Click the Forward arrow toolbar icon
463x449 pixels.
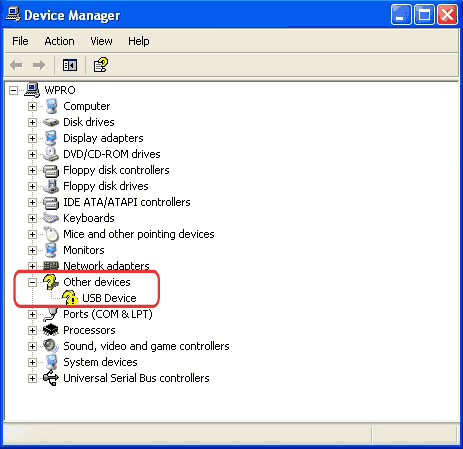tap(39, 65)
